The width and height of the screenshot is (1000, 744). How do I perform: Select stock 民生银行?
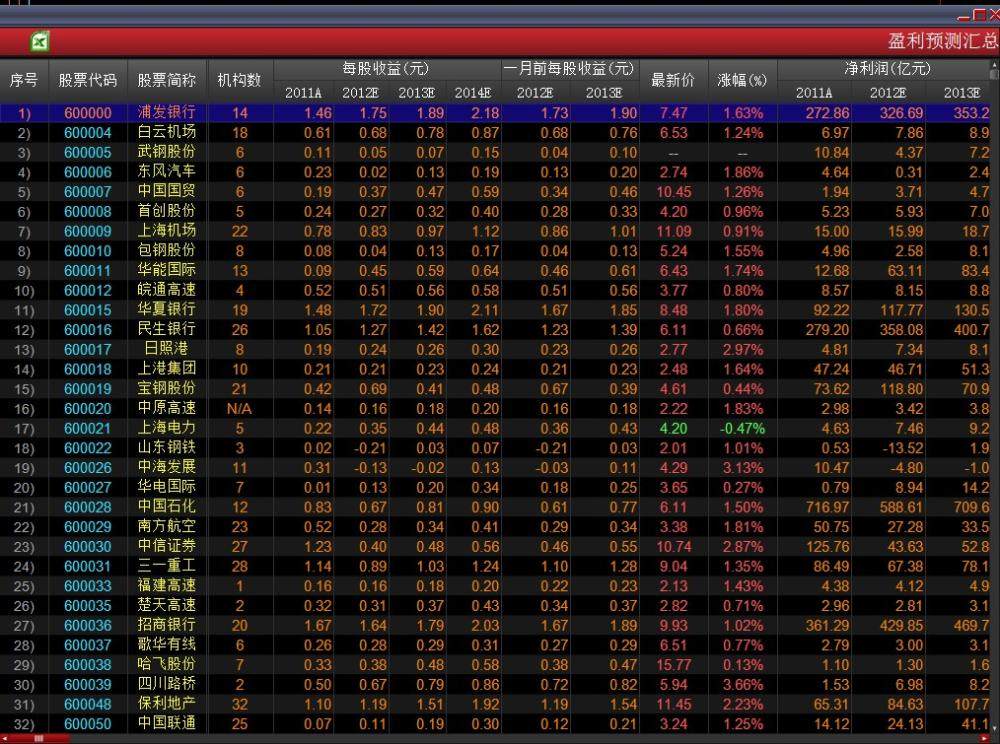(x=166, y=330)
